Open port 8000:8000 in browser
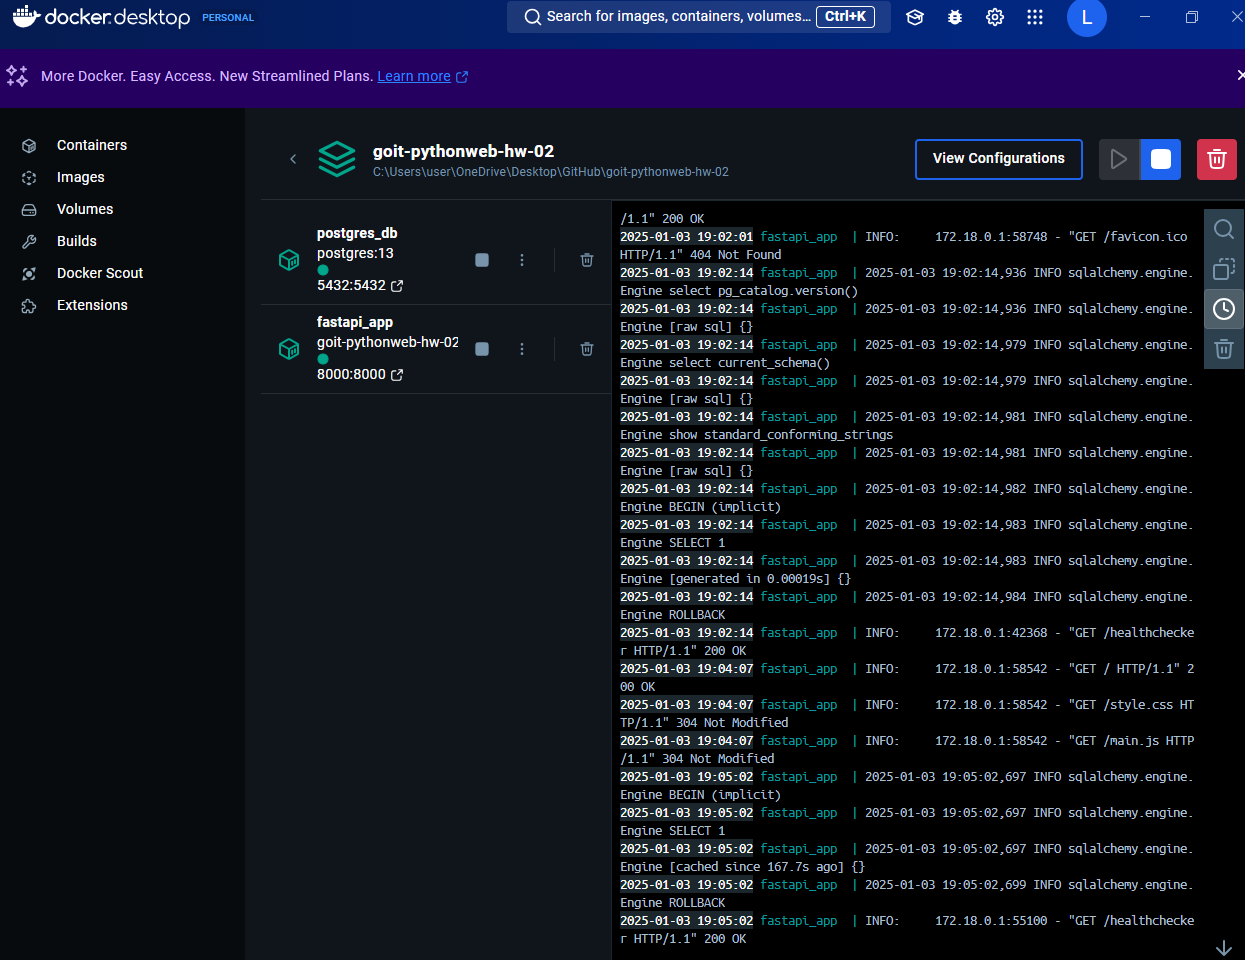Screen dimensions: 1245x960 [x=360, y=374]
